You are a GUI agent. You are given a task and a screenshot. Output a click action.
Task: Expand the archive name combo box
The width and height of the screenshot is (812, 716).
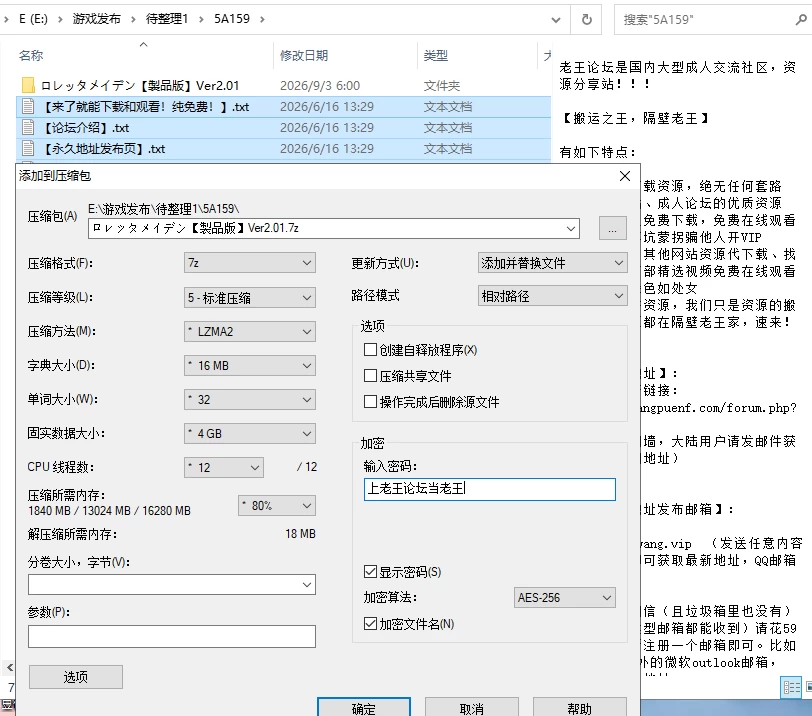571,228
